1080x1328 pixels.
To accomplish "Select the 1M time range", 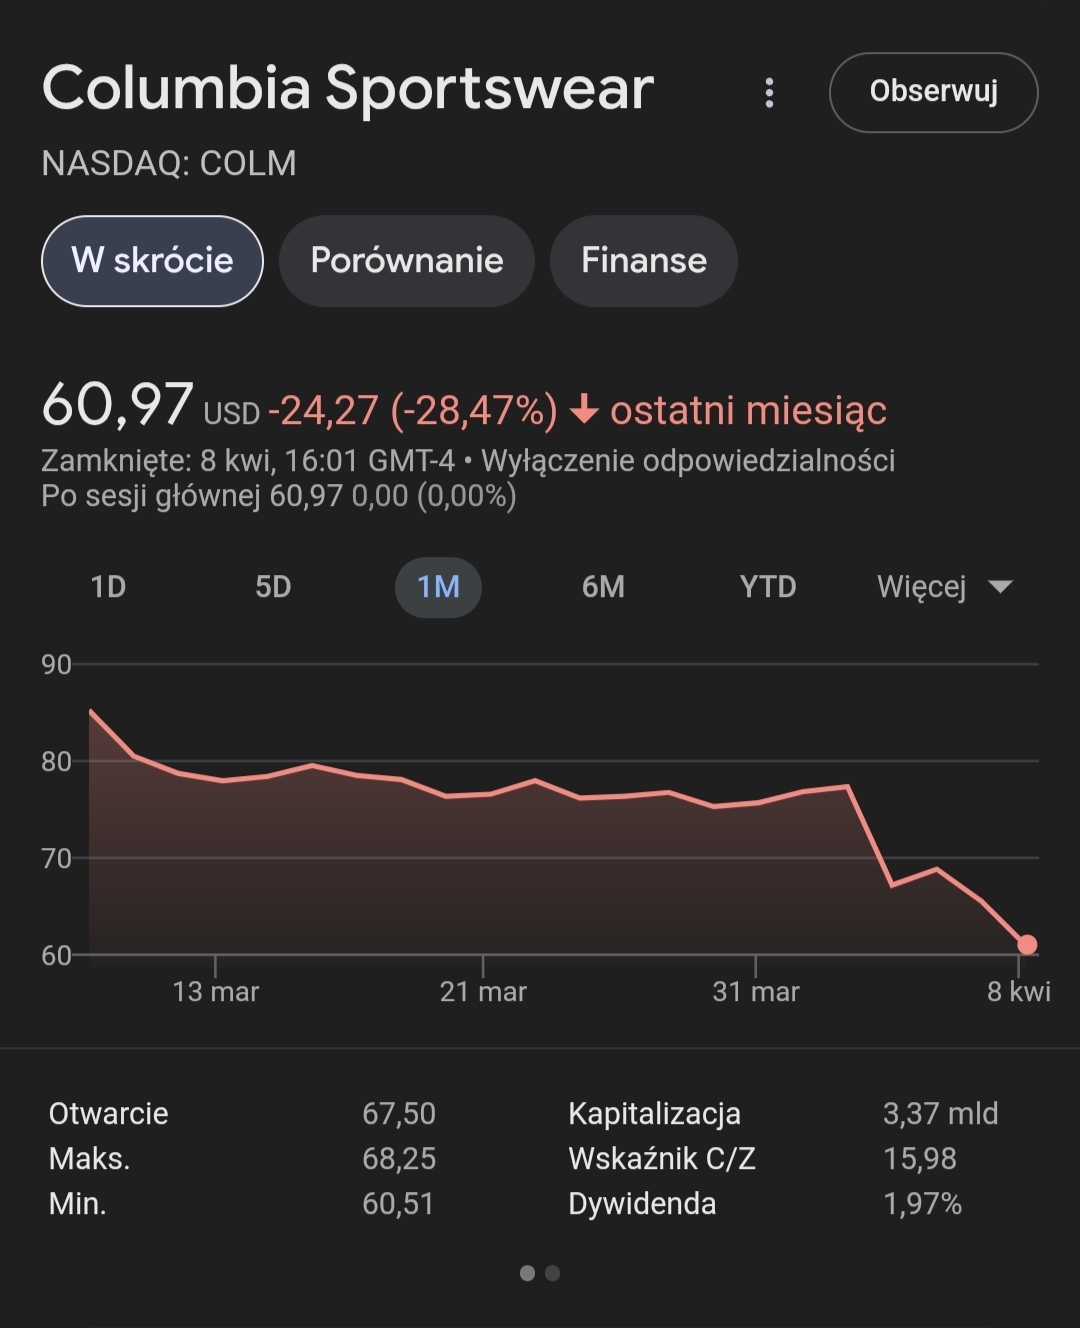I will click(438, 587).
